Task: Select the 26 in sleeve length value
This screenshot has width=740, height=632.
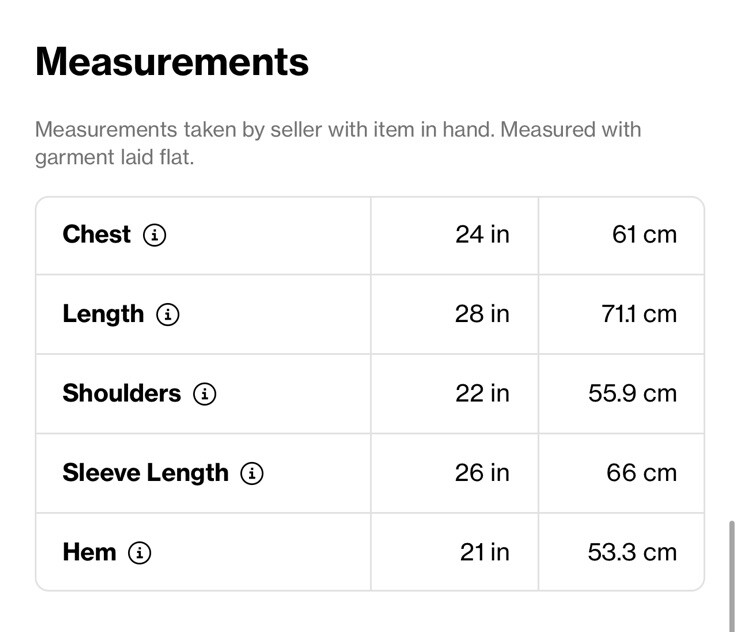Action: point(482,472)
